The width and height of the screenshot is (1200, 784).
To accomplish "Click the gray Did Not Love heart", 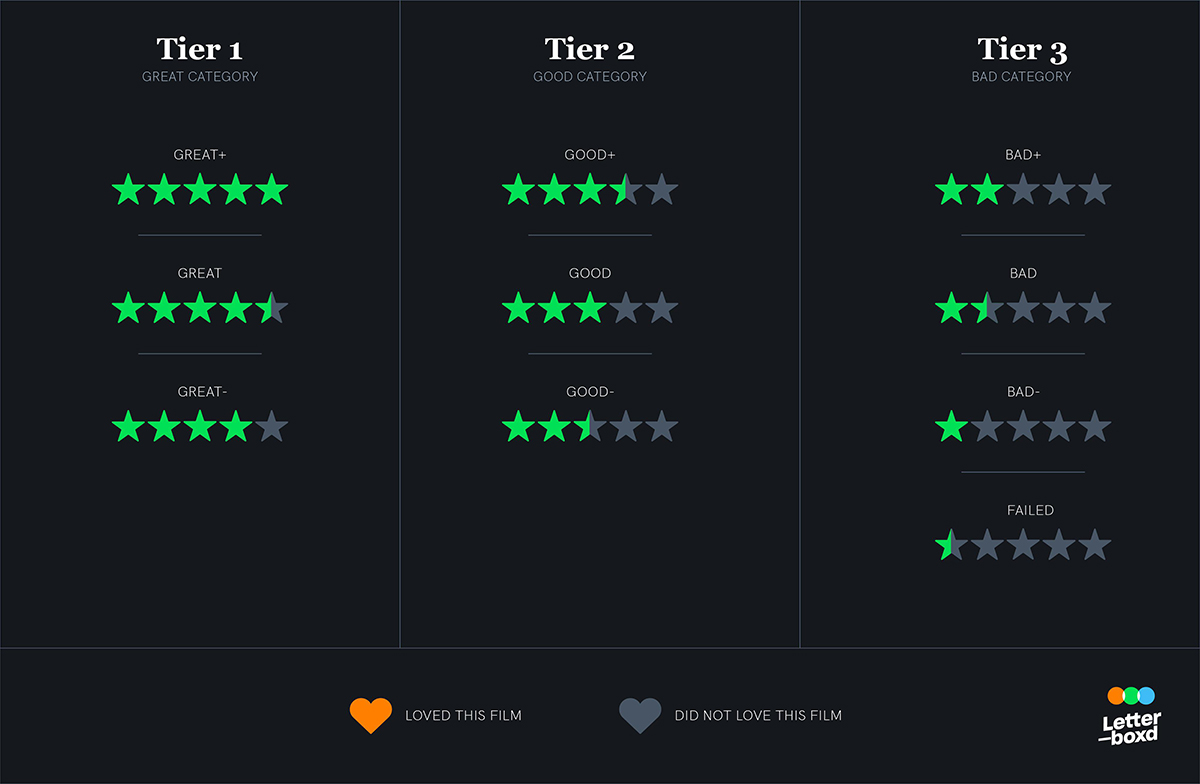I will (x=640, y=715).
